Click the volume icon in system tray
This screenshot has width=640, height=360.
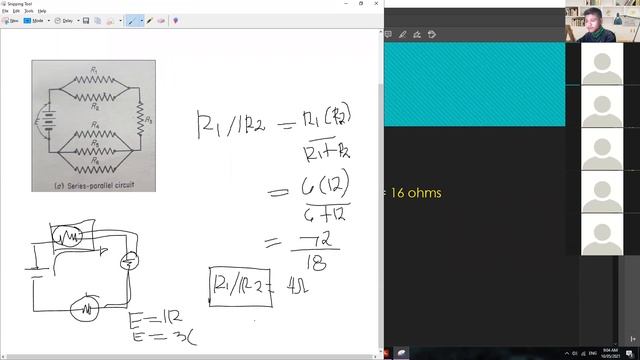pyautogui.click(x=575, y=353)
